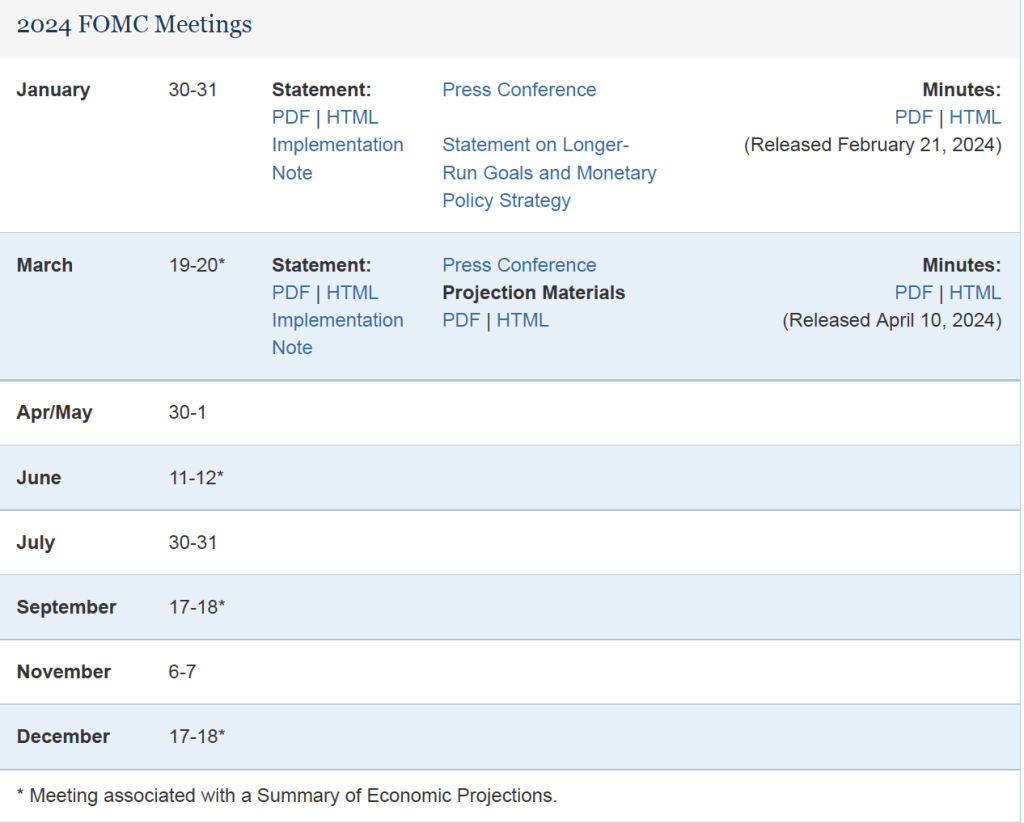The image size is (1024, 823).
Task: Click the Summary of Economic Projections footnote
Action: 287,796
